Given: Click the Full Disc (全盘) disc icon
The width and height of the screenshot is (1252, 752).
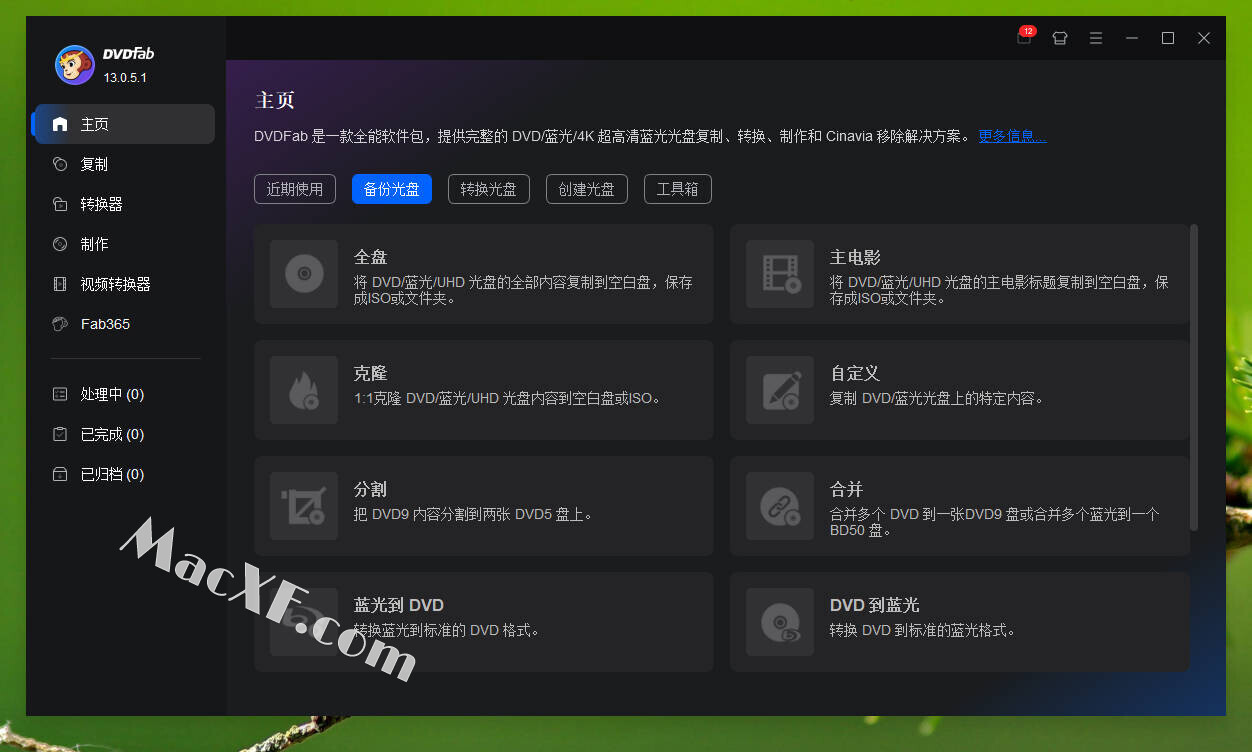Looking at the screenshot, I should click(304, 273).
